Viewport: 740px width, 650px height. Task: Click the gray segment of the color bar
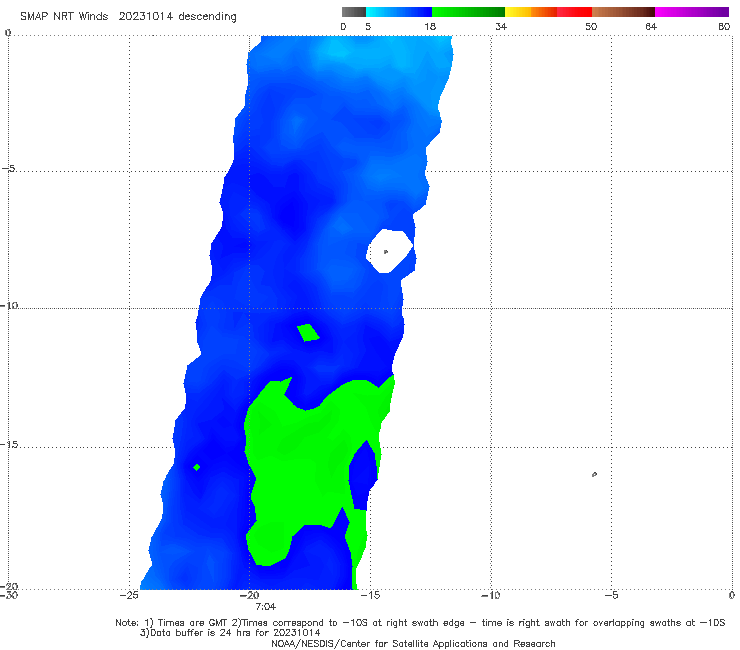point(354,12)
